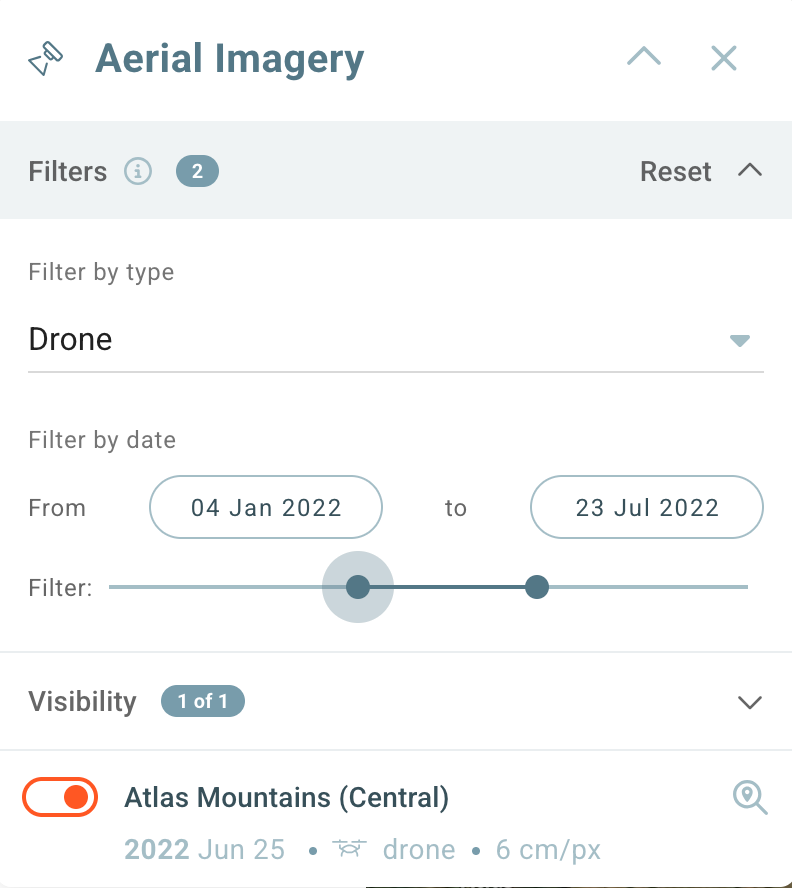This screenshot has height=888, width=792.
Task: Zoom to Atlas Mountains (Central) location
Action: click(x=750, y=797)
